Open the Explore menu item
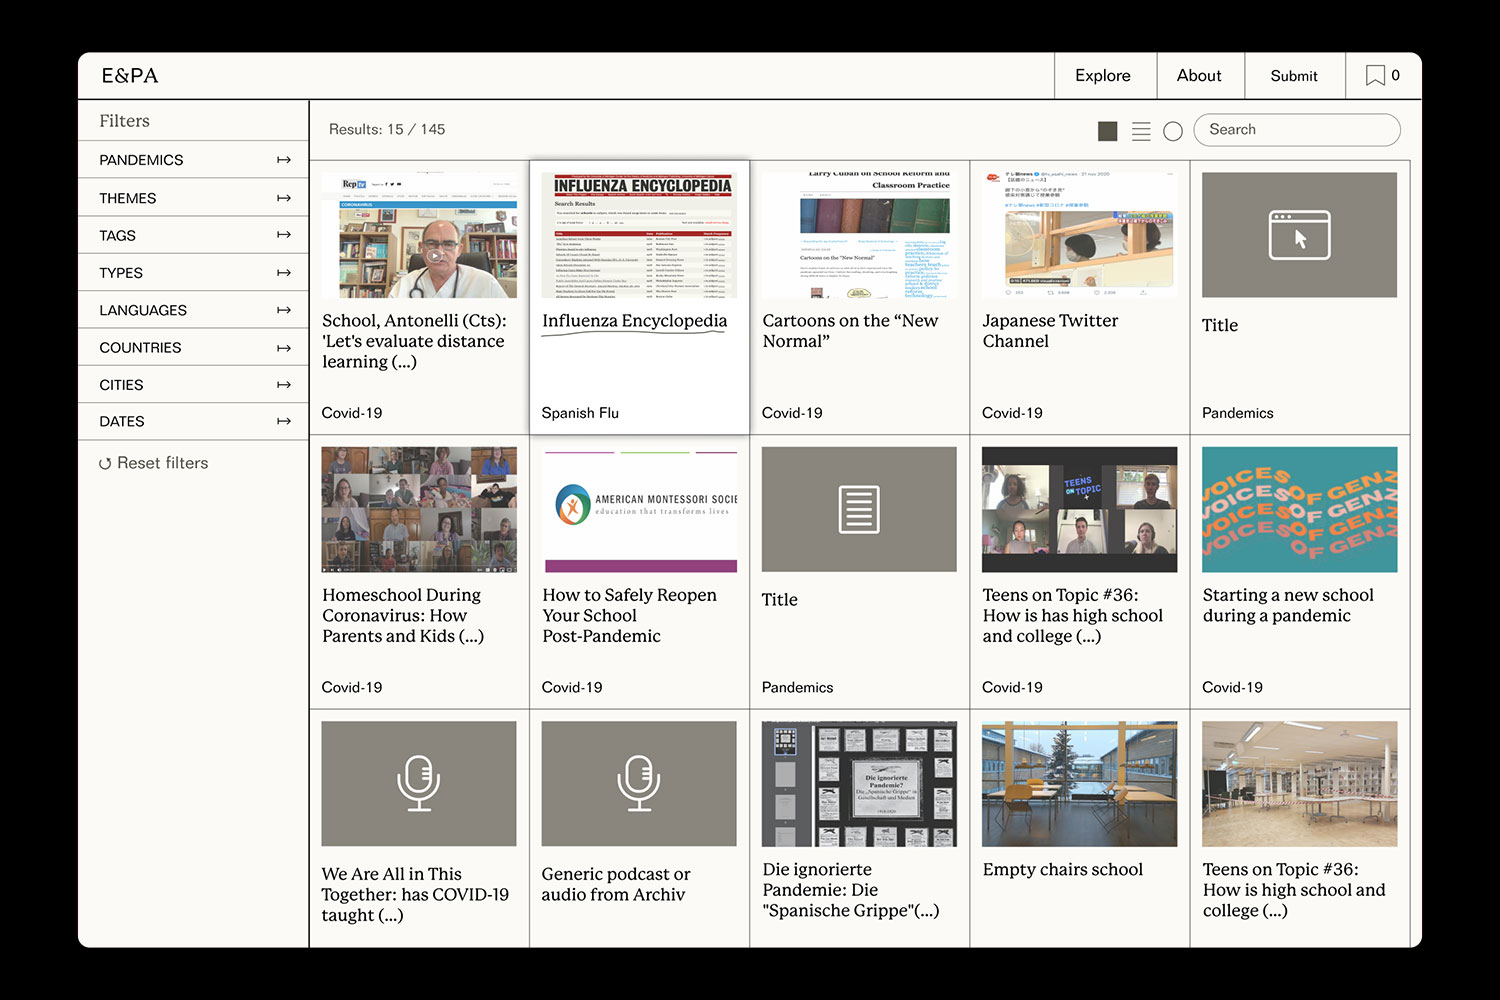The height and width of the screenshot is (1000, 1500). click(1102, 76)
